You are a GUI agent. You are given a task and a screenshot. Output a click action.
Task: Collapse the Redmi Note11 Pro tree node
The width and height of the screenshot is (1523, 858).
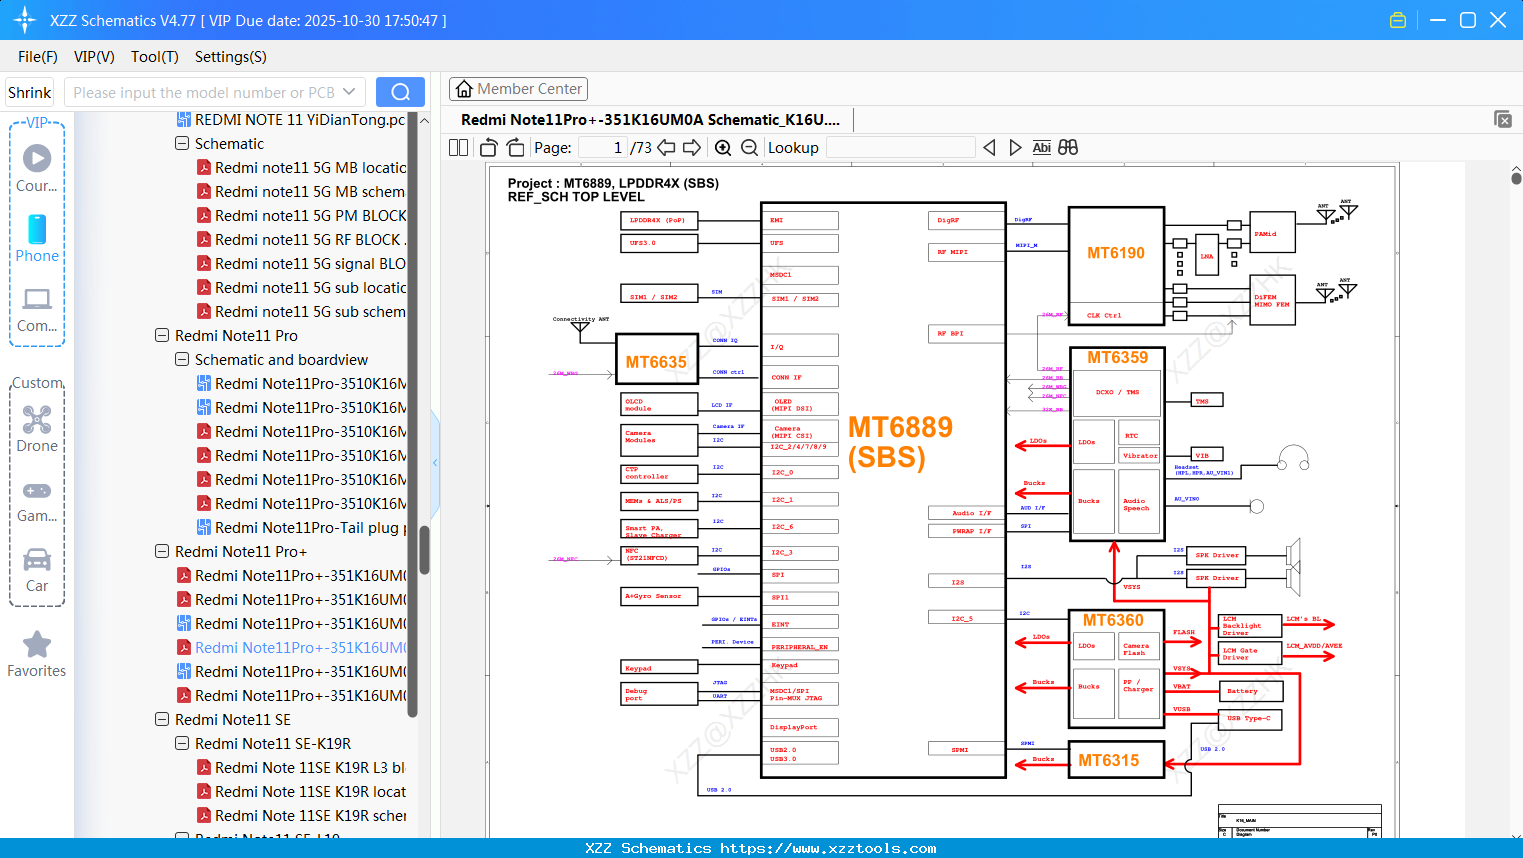[x=161, y=335]
